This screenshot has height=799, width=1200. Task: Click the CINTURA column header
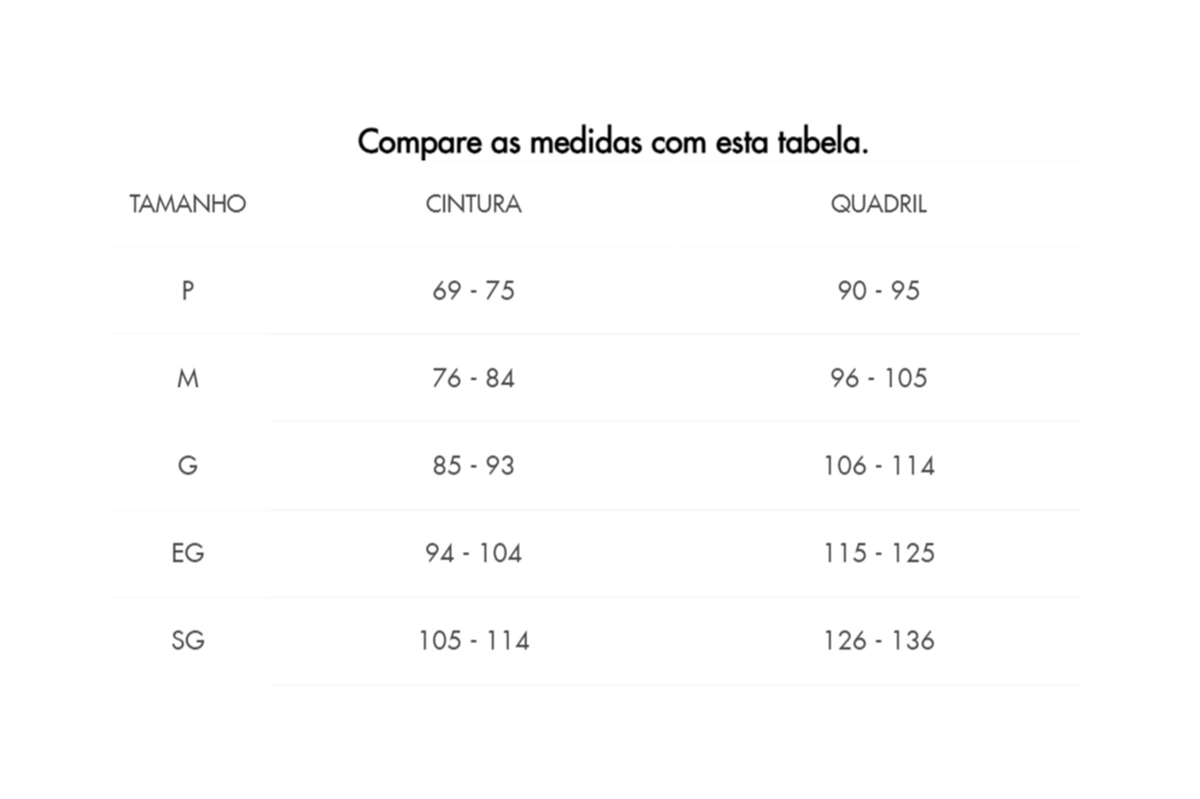click(x=474, y=204)
